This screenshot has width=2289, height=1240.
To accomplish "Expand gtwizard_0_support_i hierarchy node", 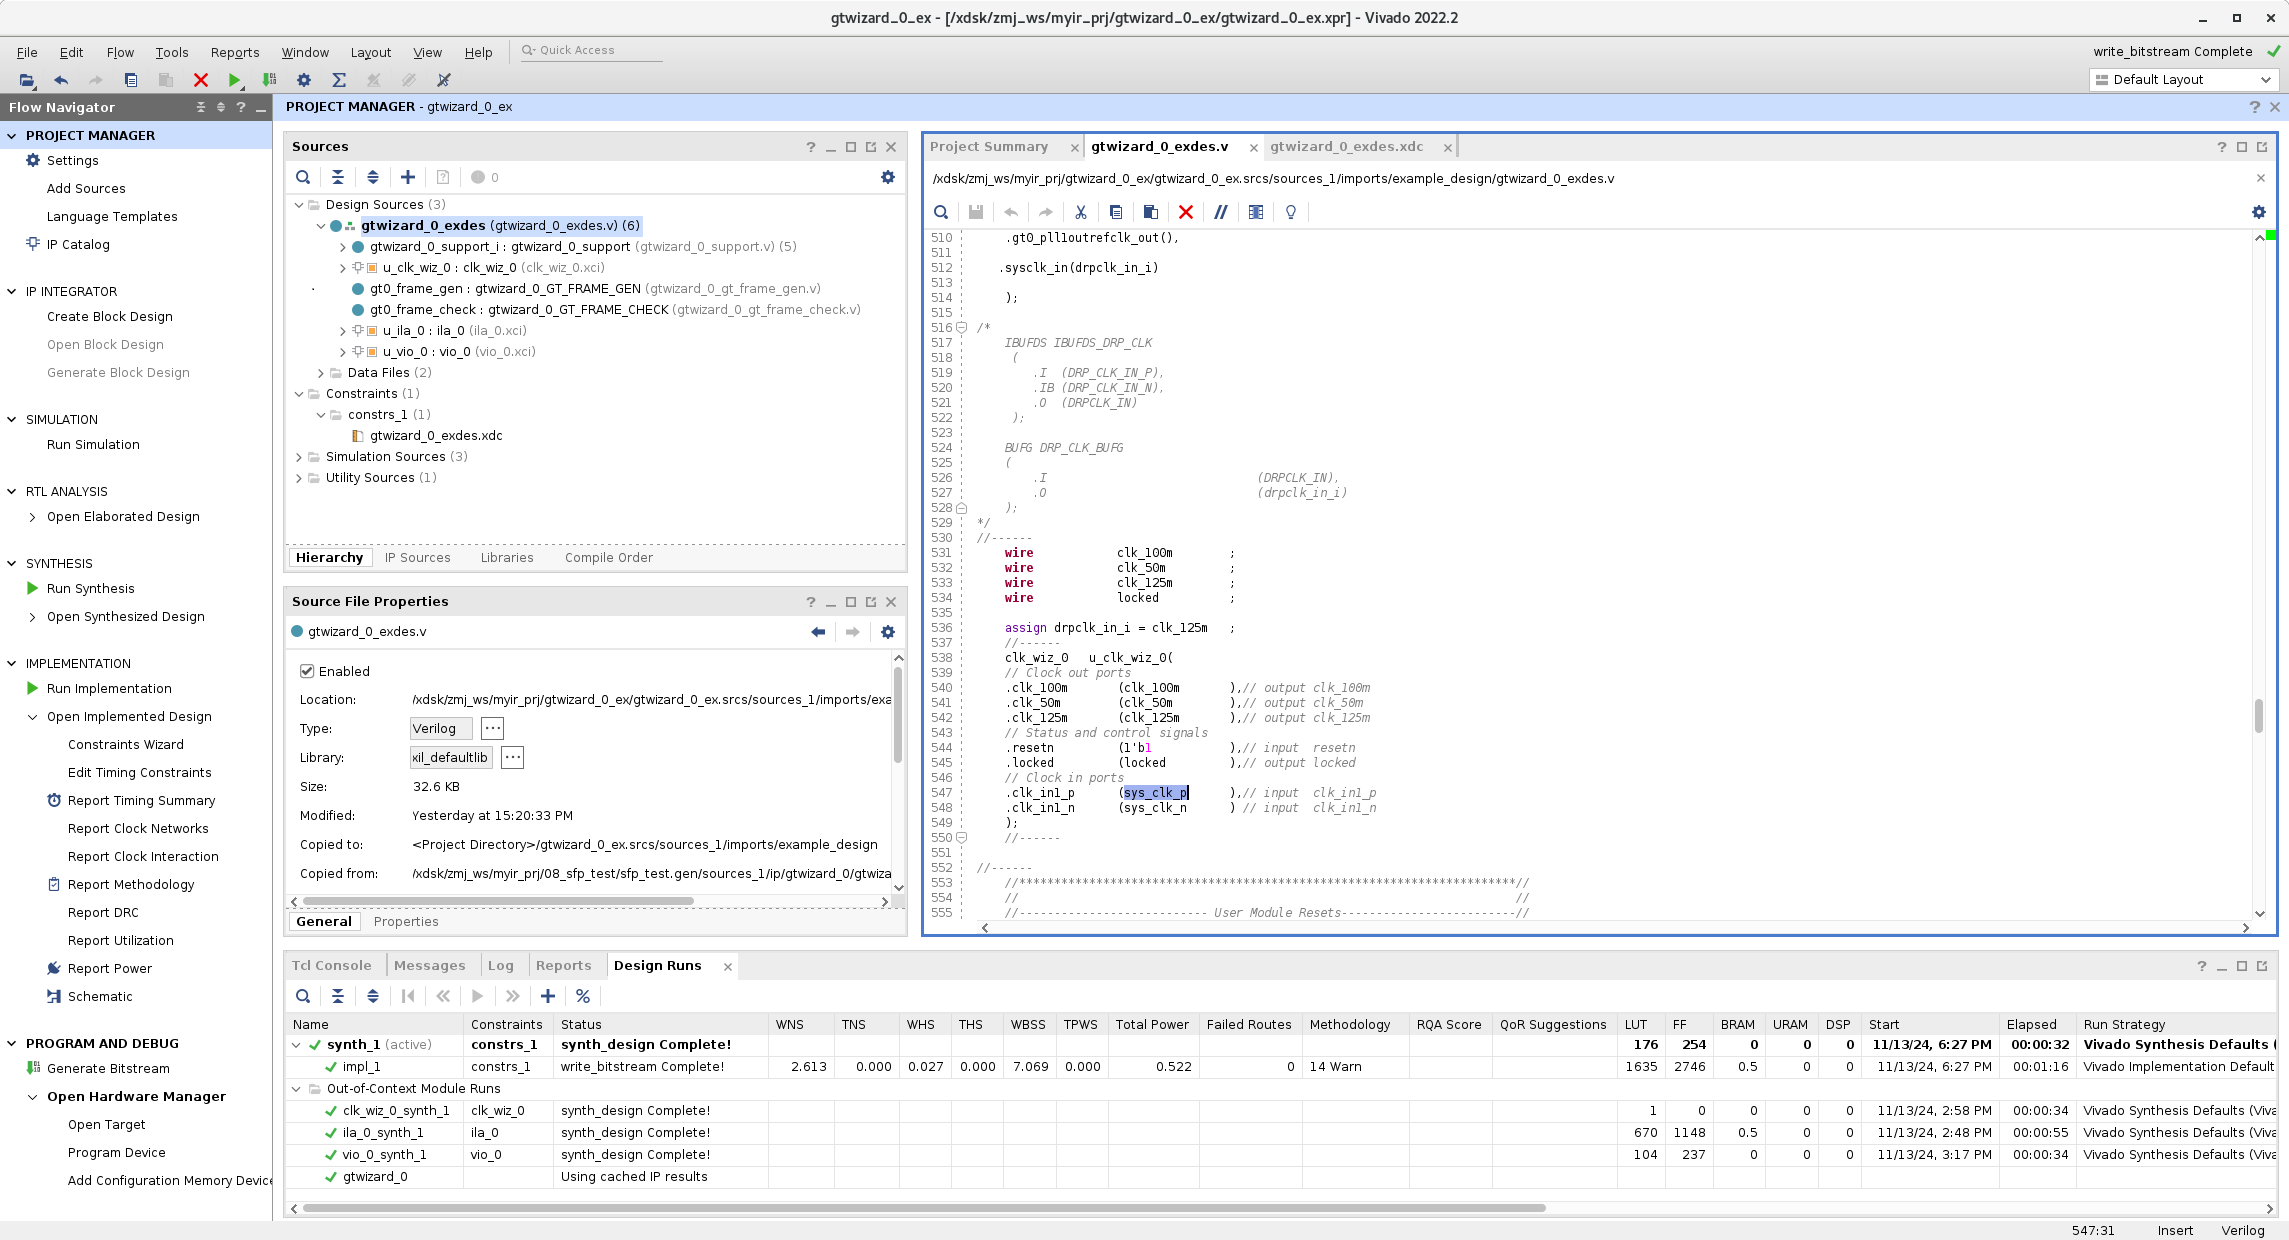I will coord(343,247).
